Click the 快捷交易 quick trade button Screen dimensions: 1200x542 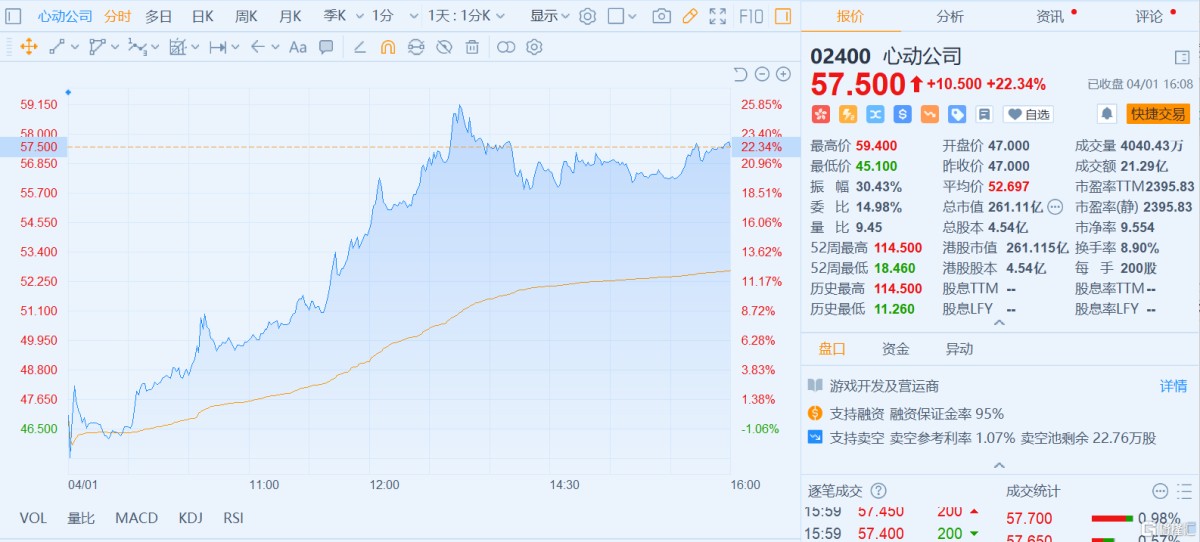tap(1157, 114)
